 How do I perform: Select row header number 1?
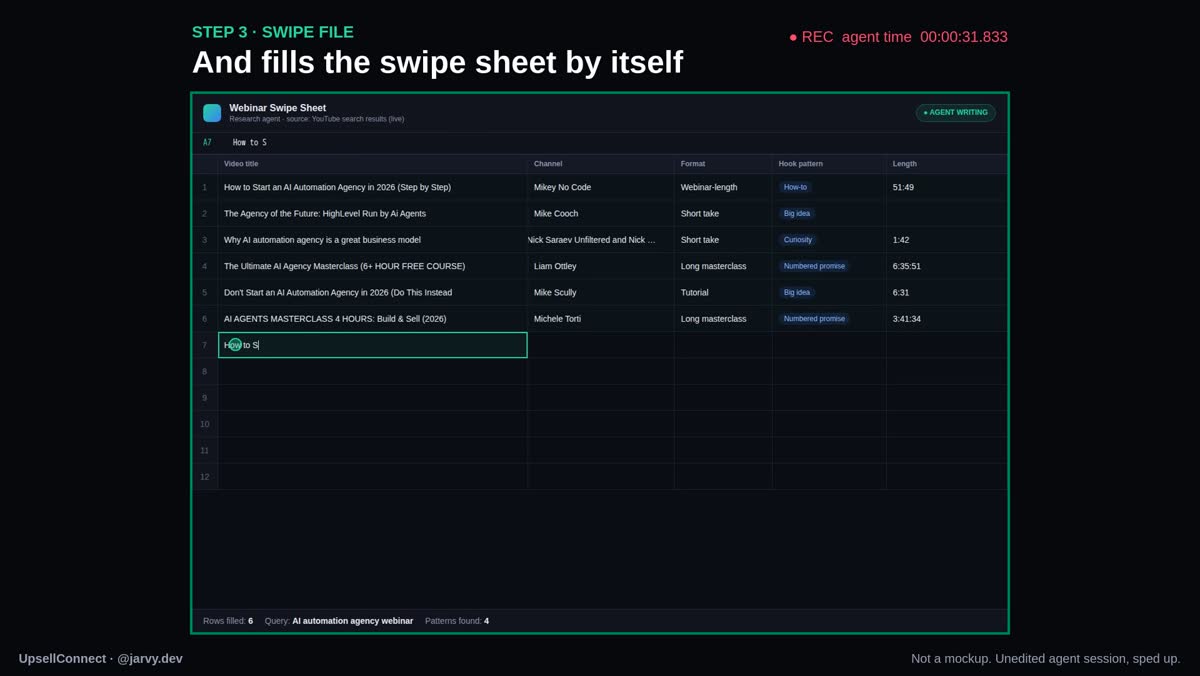(205, 187)
